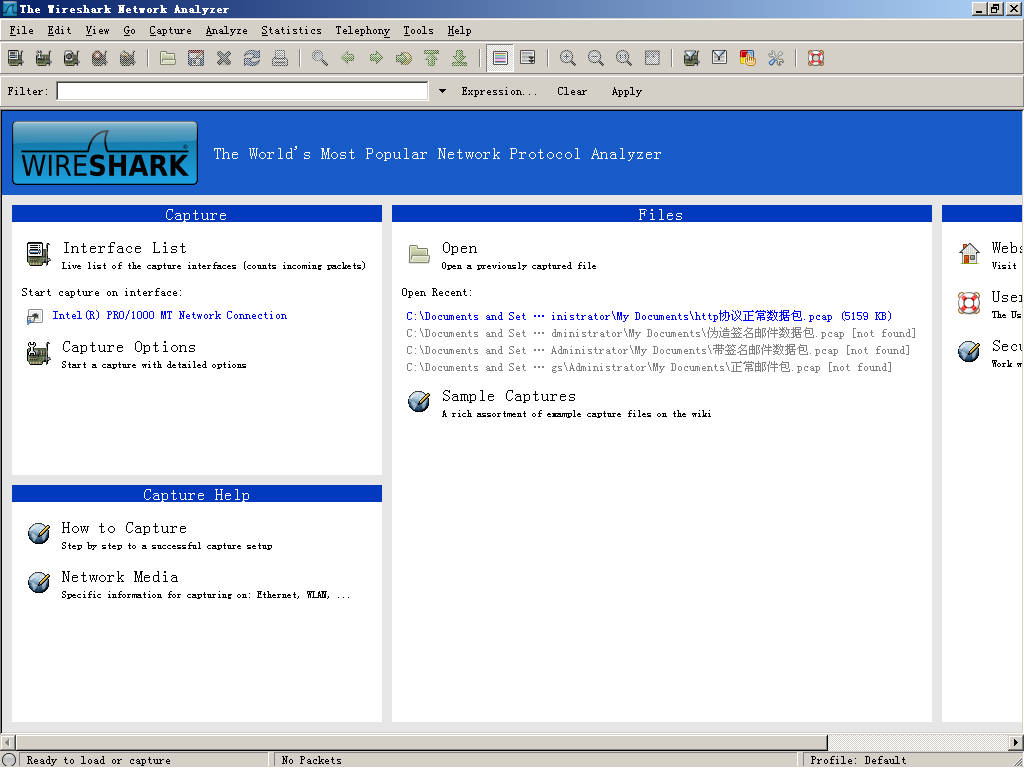1024x768 pixels.
Task: Click Start new live capture toolbar icon
Action: (x=72, y=58)
